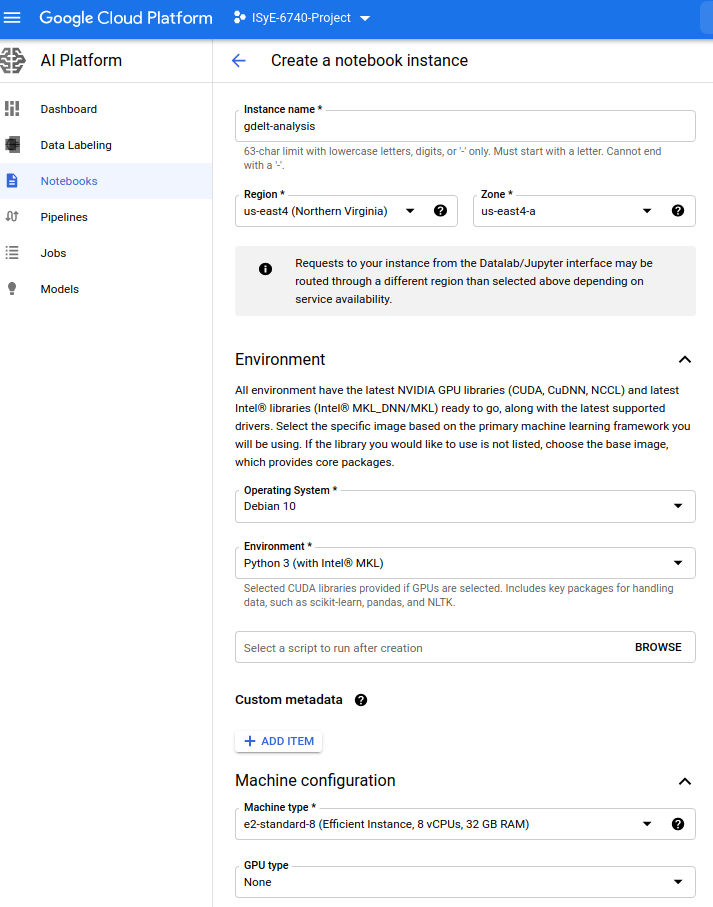Viewport: 713px width, 907px height.
Task: Collapse the Machine configuration section chevron
Action: coord(685,781)
